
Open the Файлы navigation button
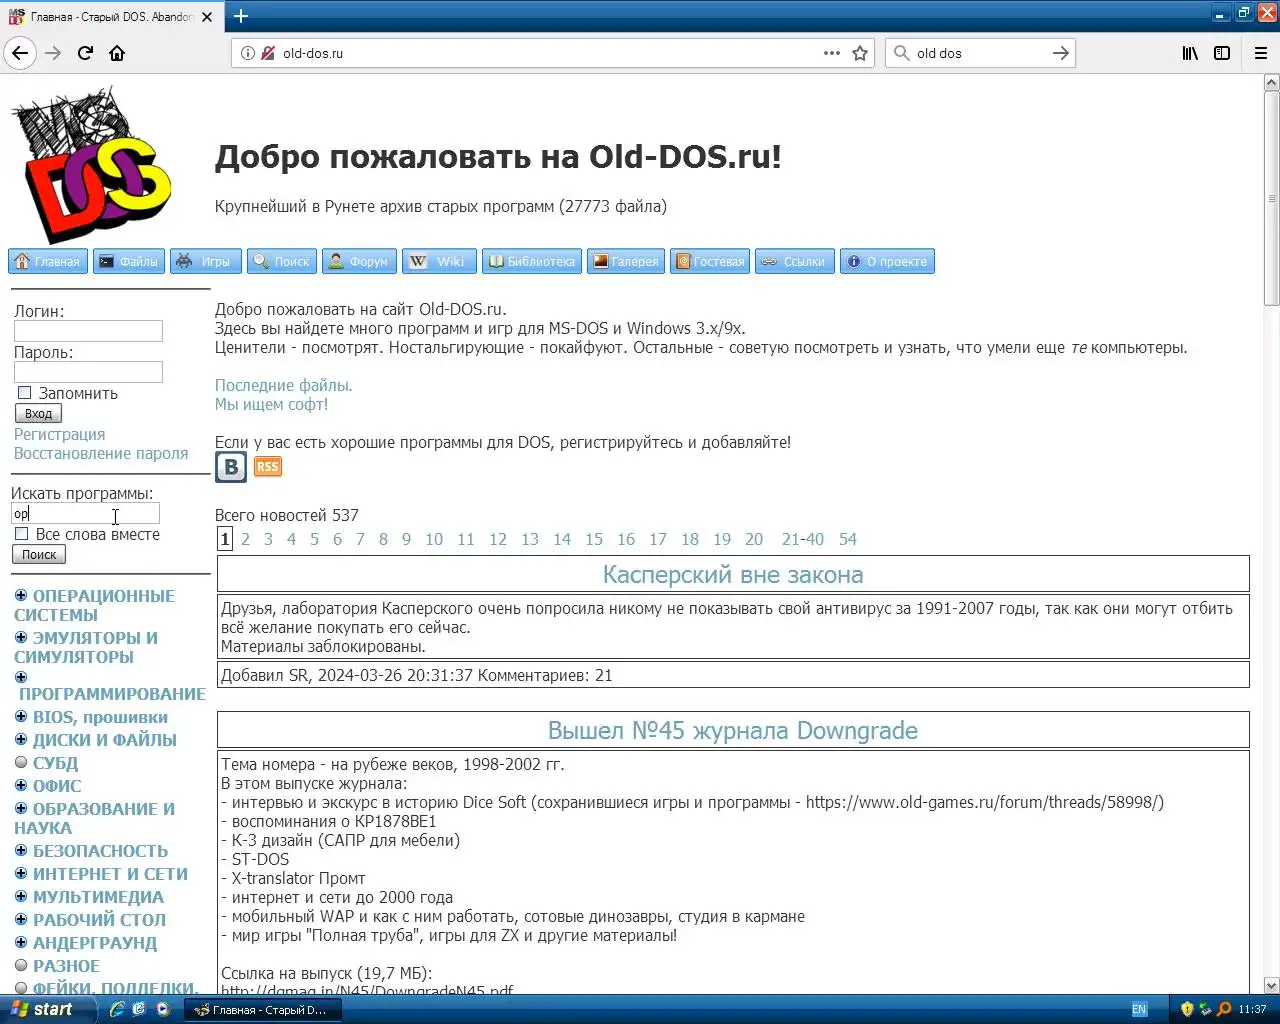[129, 261]
